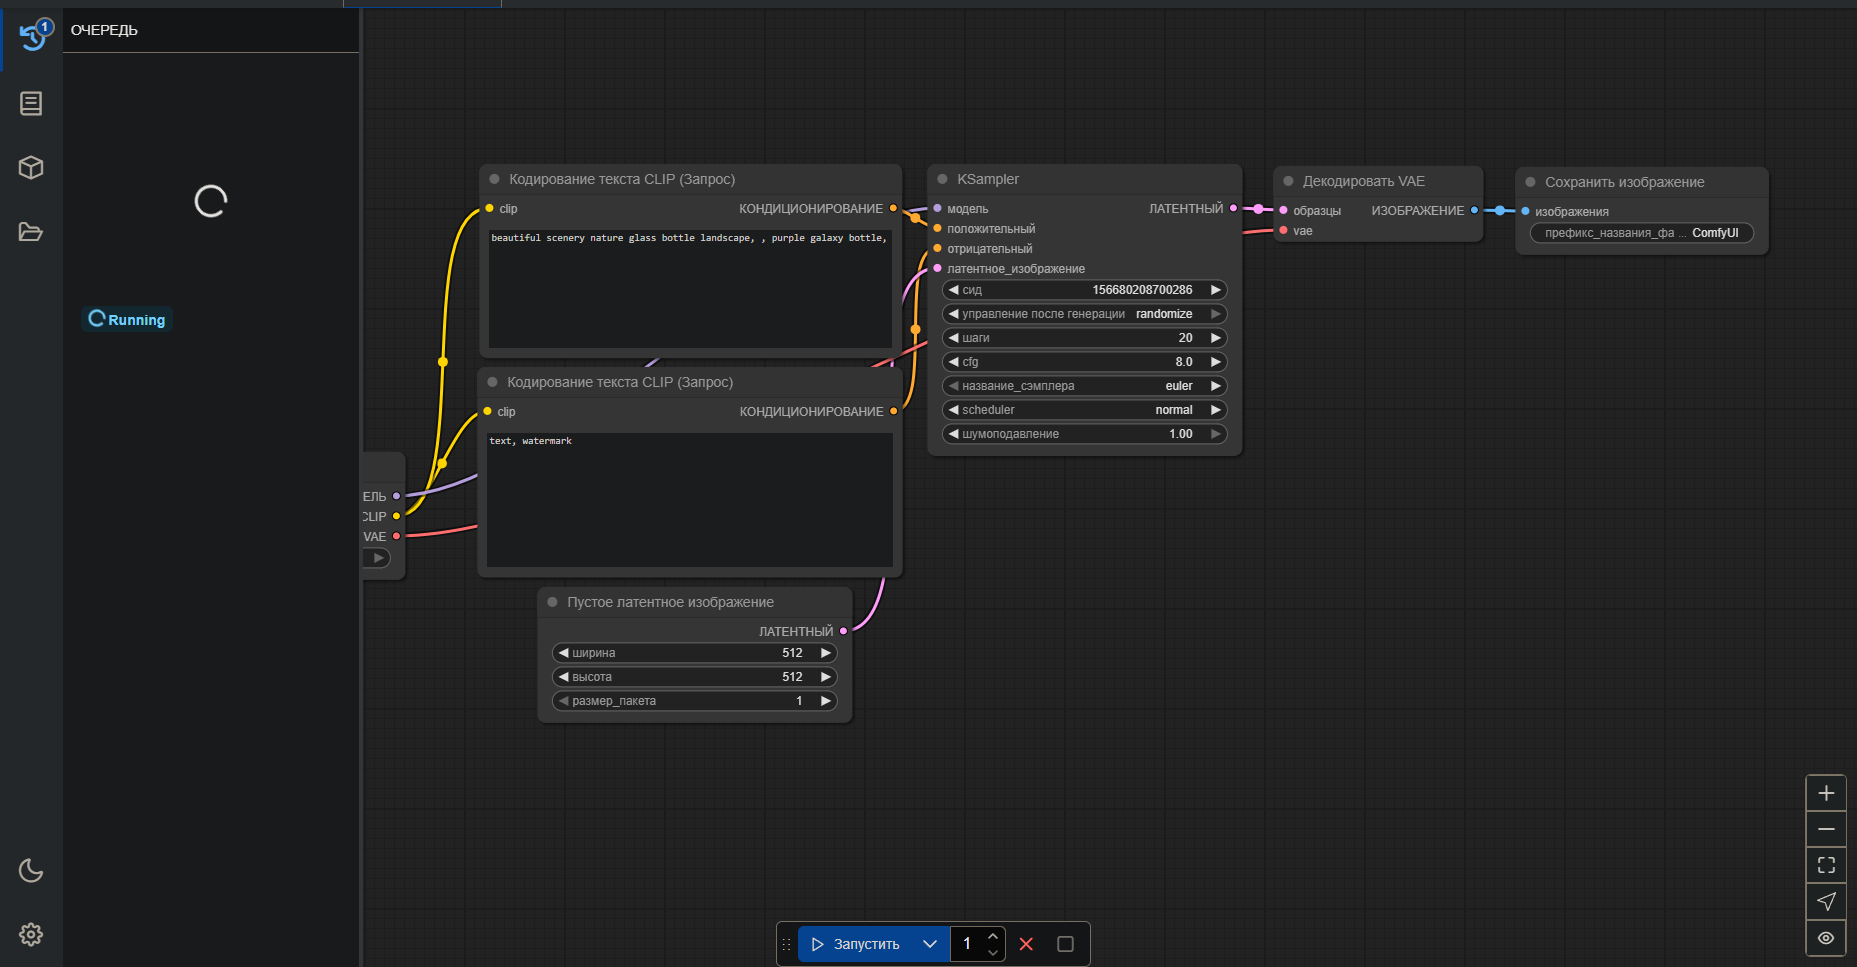Open the queue history sidebar icon
This screenshot has height=967, width=1857.
coord(32,36)
